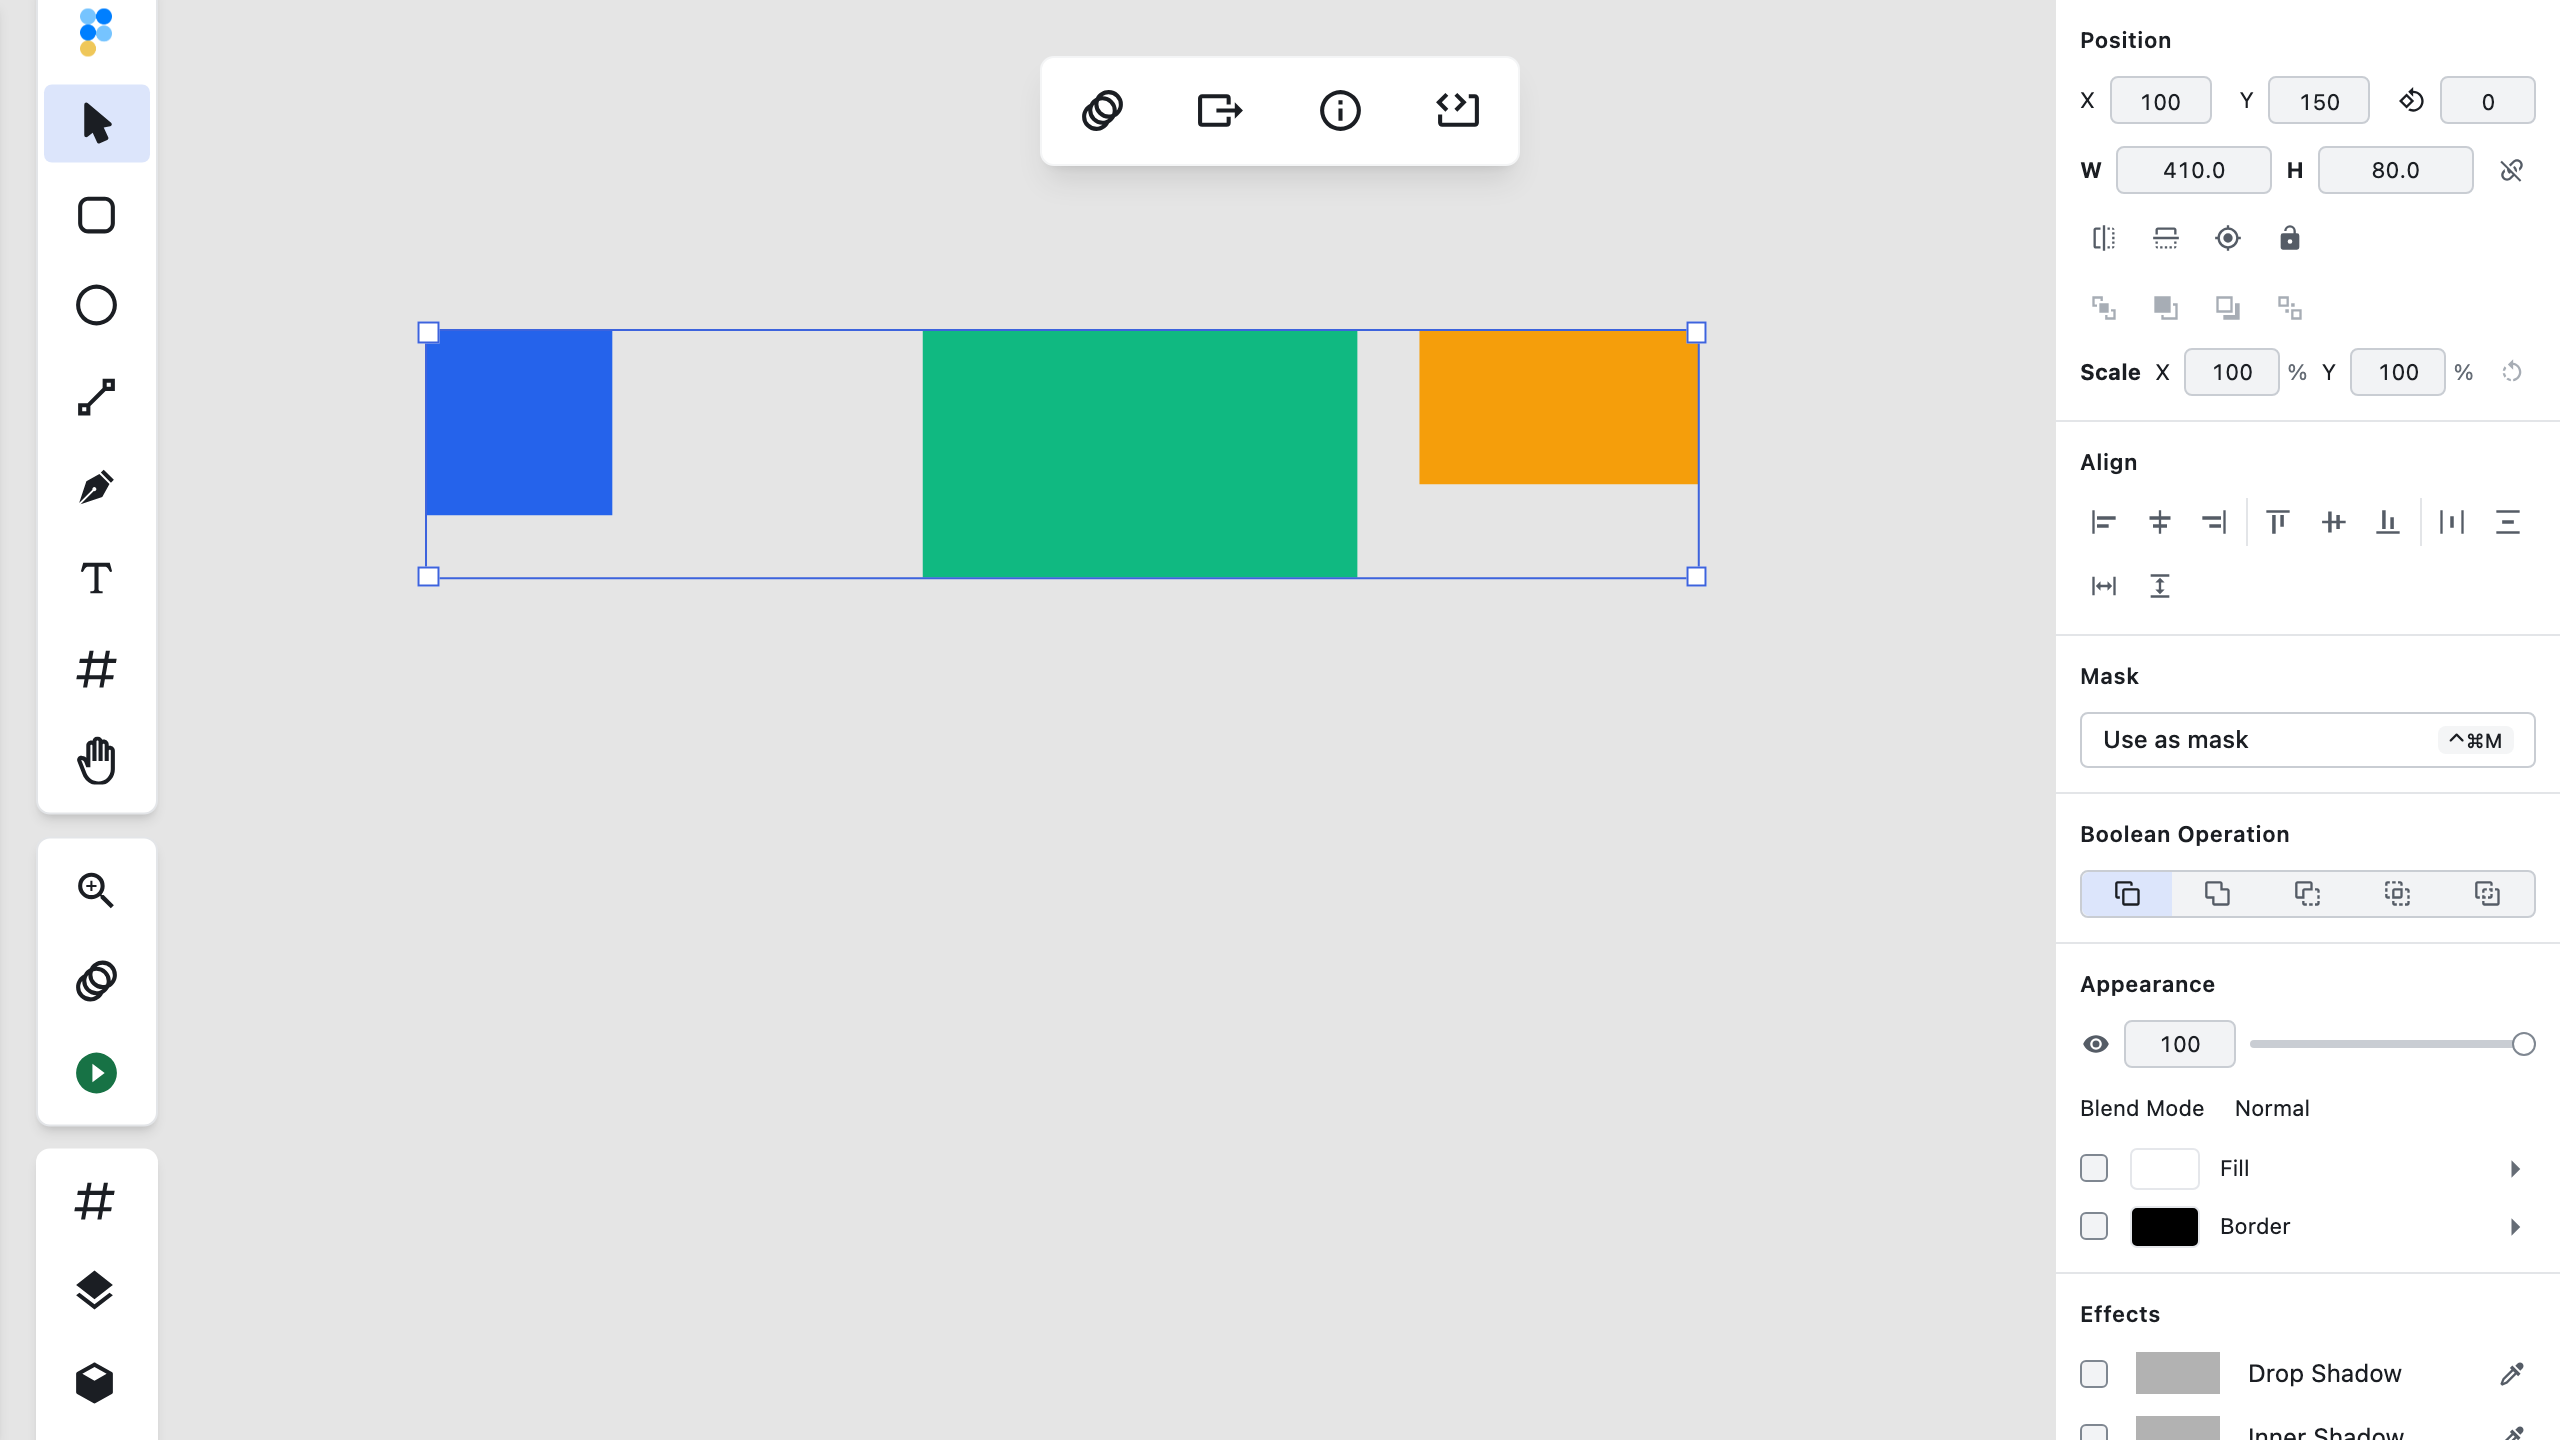The image size is (2560, 1440).
Task: Pick the Line tool
Action: coord(96,397)
